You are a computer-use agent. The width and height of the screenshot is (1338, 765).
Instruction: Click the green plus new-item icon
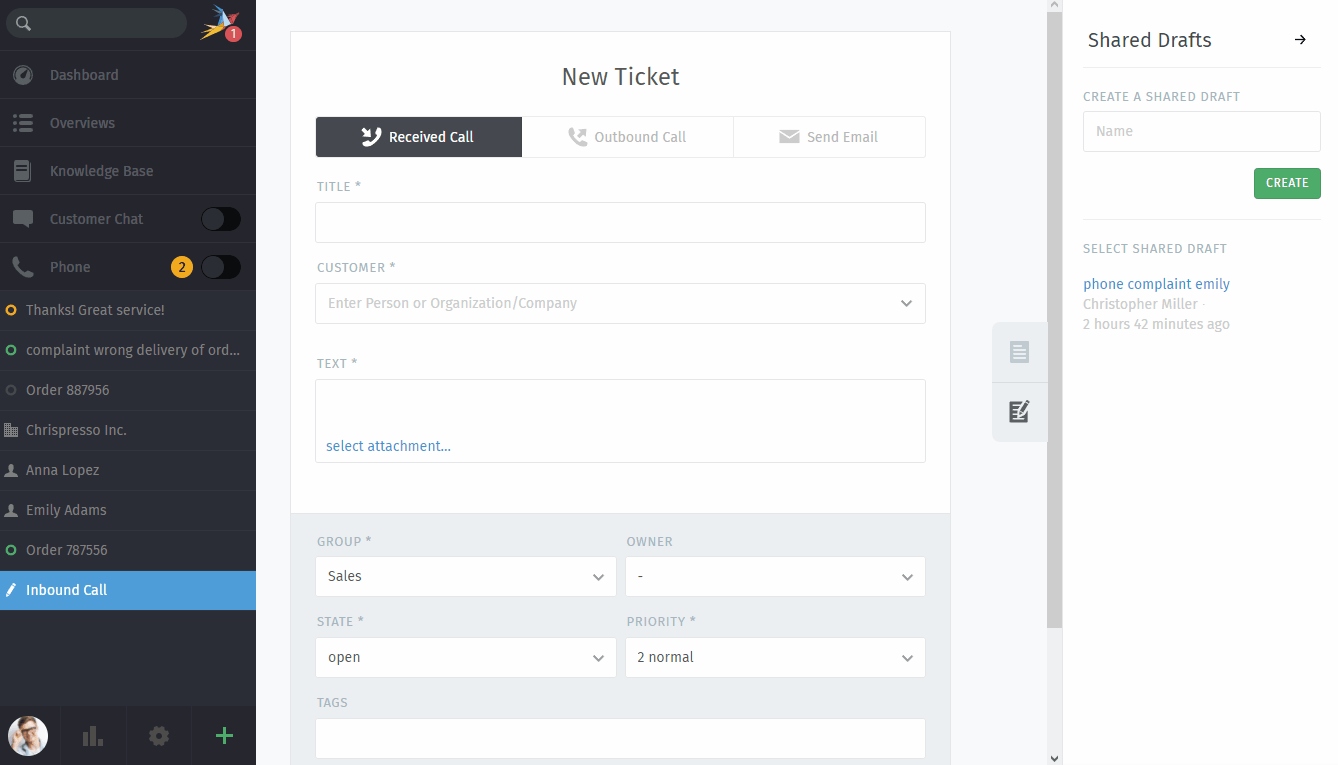tap(224, 736)
